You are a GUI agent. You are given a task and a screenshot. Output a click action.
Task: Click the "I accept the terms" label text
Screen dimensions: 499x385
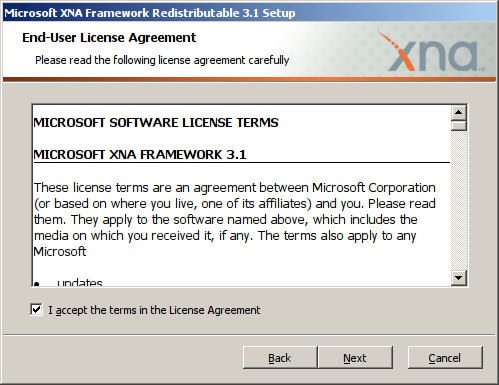[154, 310]
